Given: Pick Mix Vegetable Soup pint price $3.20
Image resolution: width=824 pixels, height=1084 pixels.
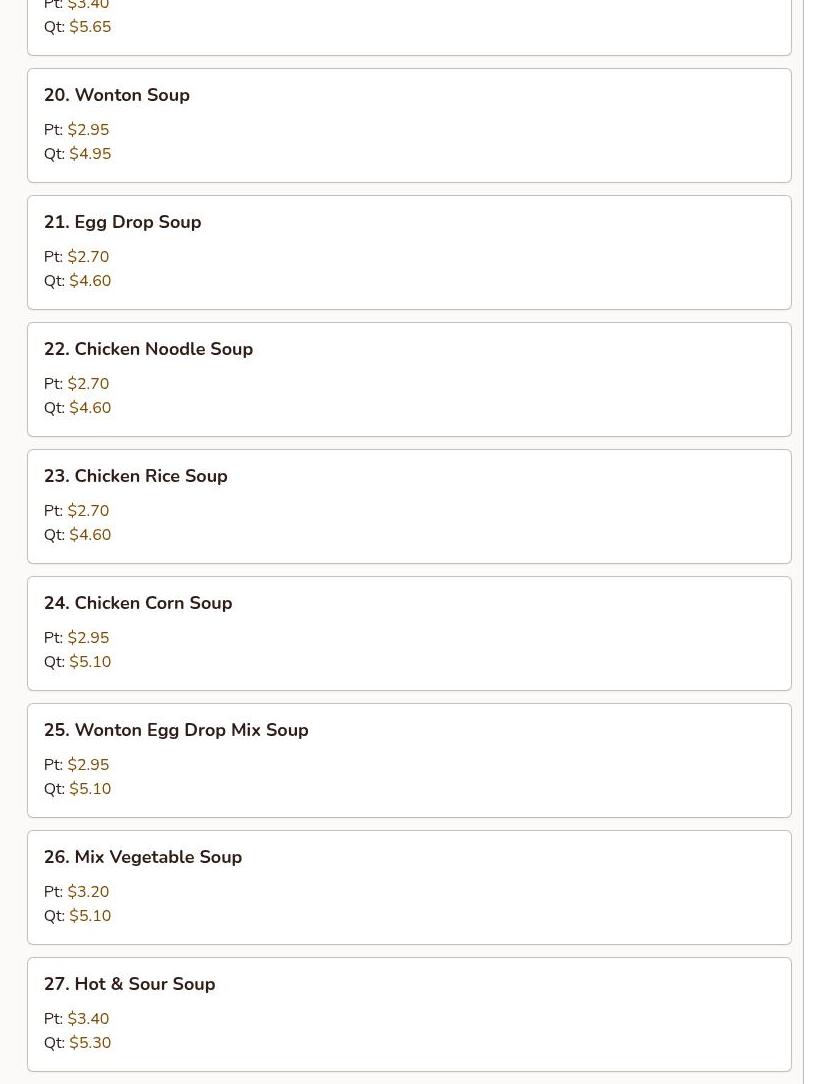Looking at the screenshot, I should coord(88,891).
